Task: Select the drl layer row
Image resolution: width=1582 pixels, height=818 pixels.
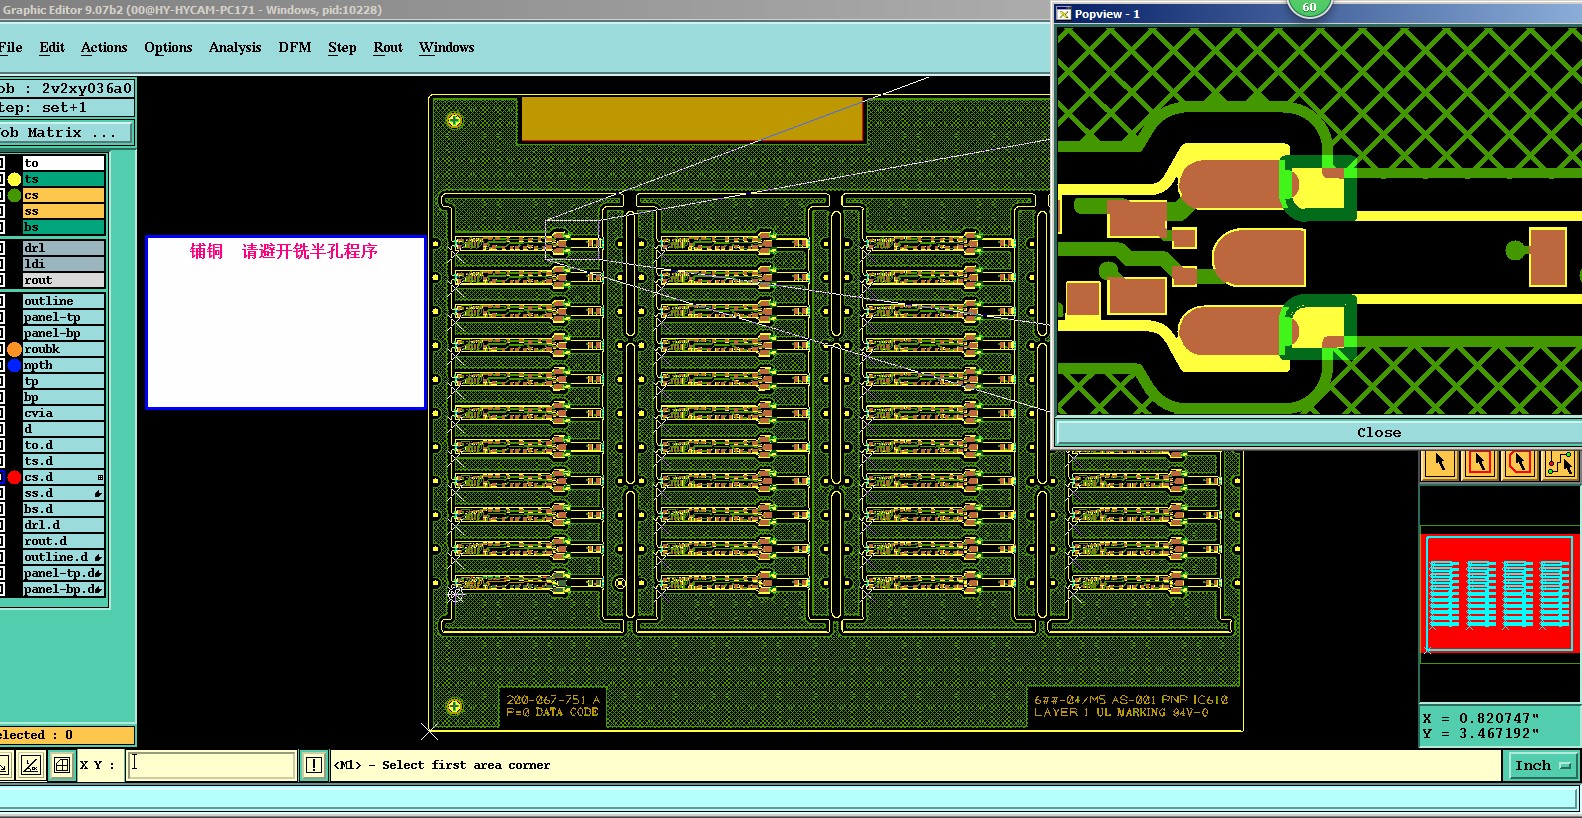Action: pyautogui.click(x=63, y=248)
